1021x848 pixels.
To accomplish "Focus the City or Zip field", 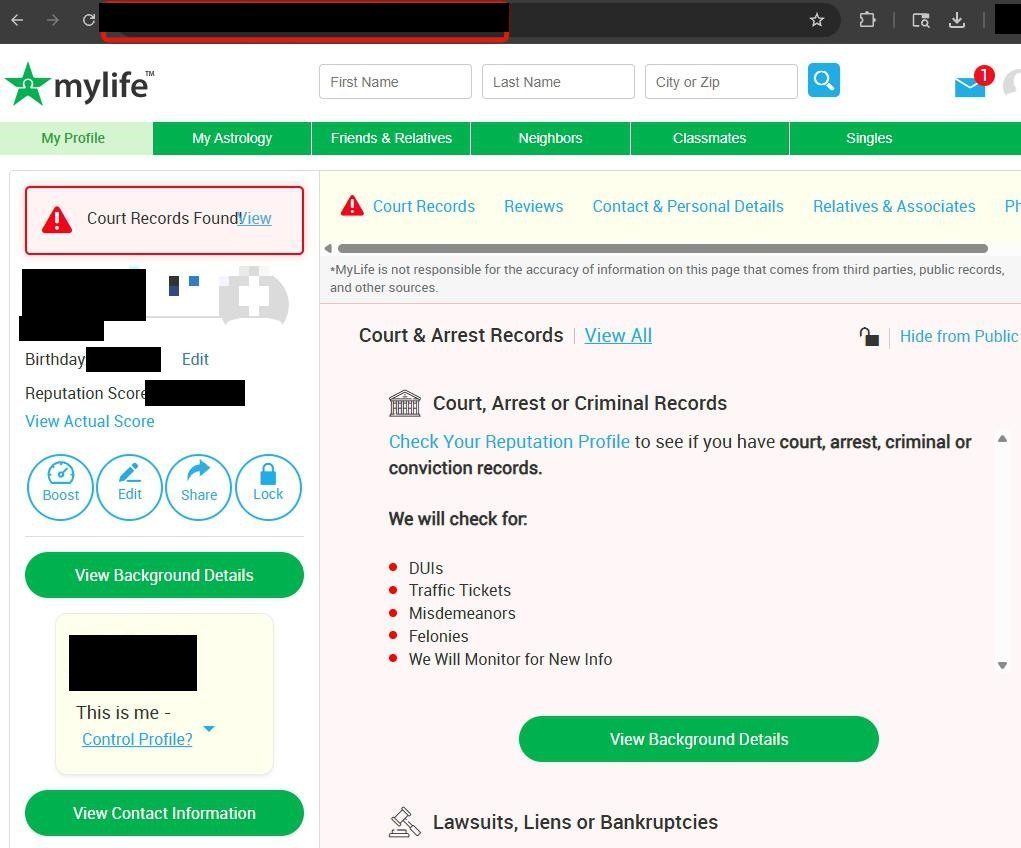I will coord(721,81).
